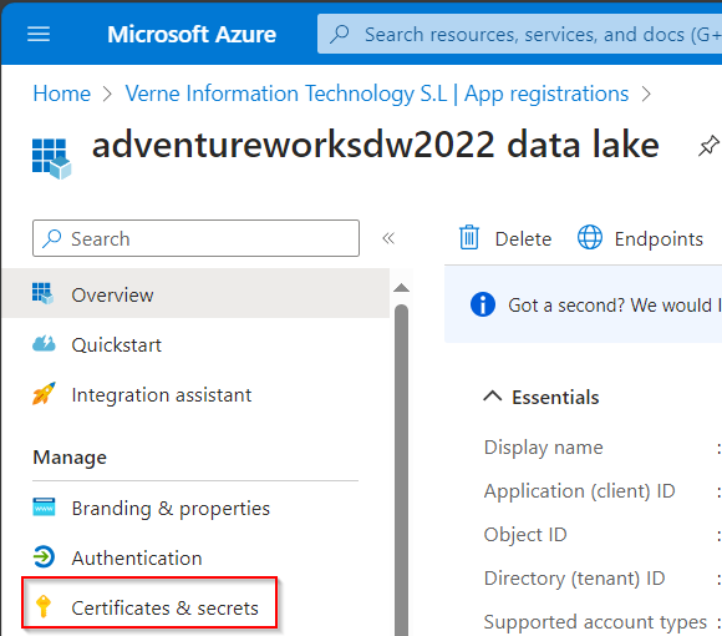Click the 'Supported account types' label

pos(595,622)
